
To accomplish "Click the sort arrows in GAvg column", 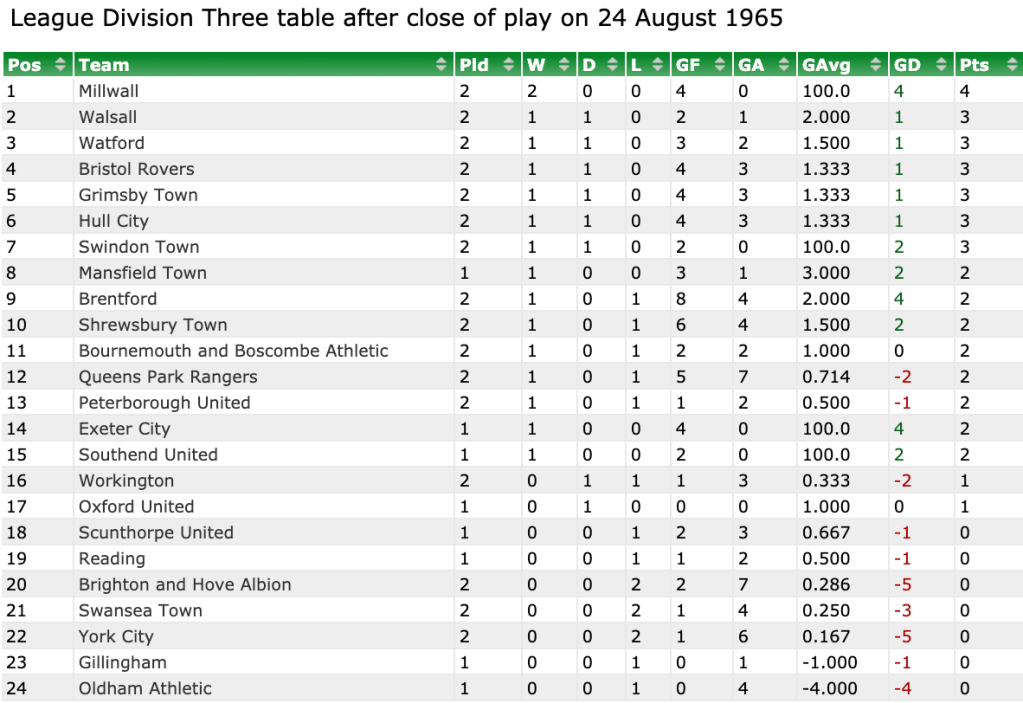I will point(876,65).
